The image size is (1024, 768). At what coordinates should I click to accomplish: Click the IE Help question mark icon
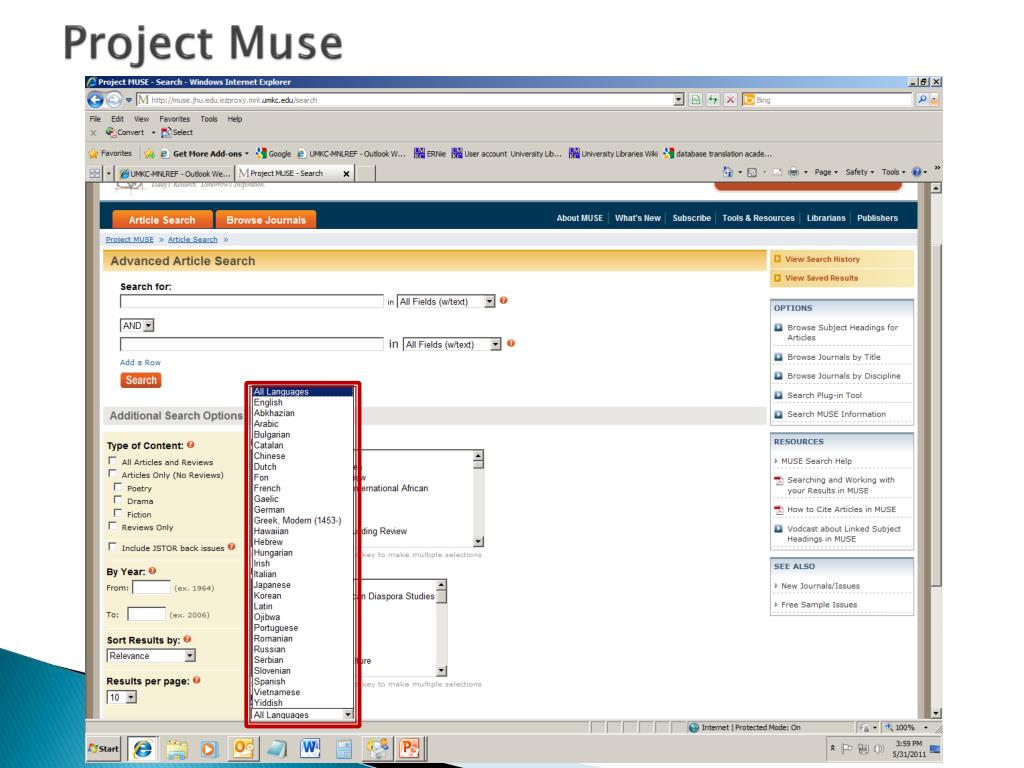pyautogui.click(x=916, y=172)
